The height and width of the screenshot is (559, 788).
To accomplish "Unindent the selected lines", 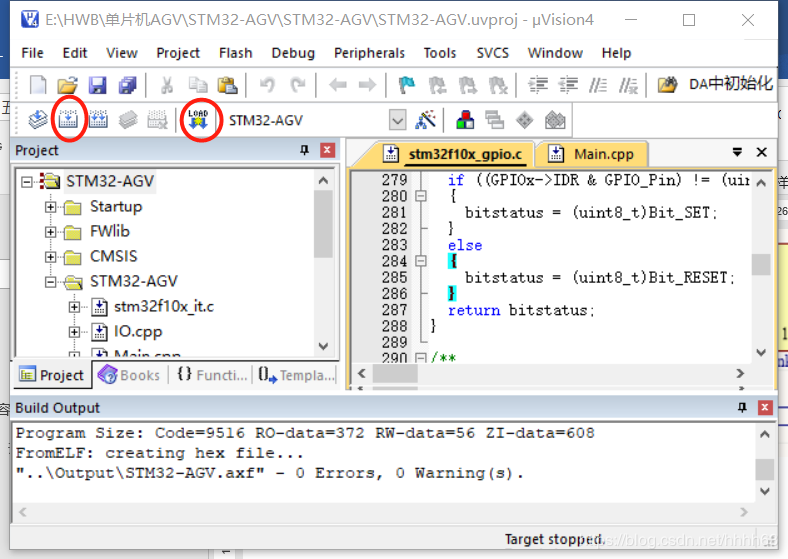I will pyautogui.click(x=568, y=84).
